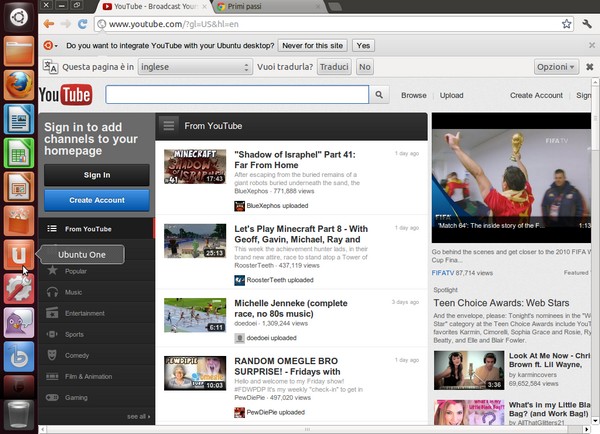This screenshot has width=600, height=434.
Task: Click the translate icon in the translation bar
Action: [x=50, y=67]
